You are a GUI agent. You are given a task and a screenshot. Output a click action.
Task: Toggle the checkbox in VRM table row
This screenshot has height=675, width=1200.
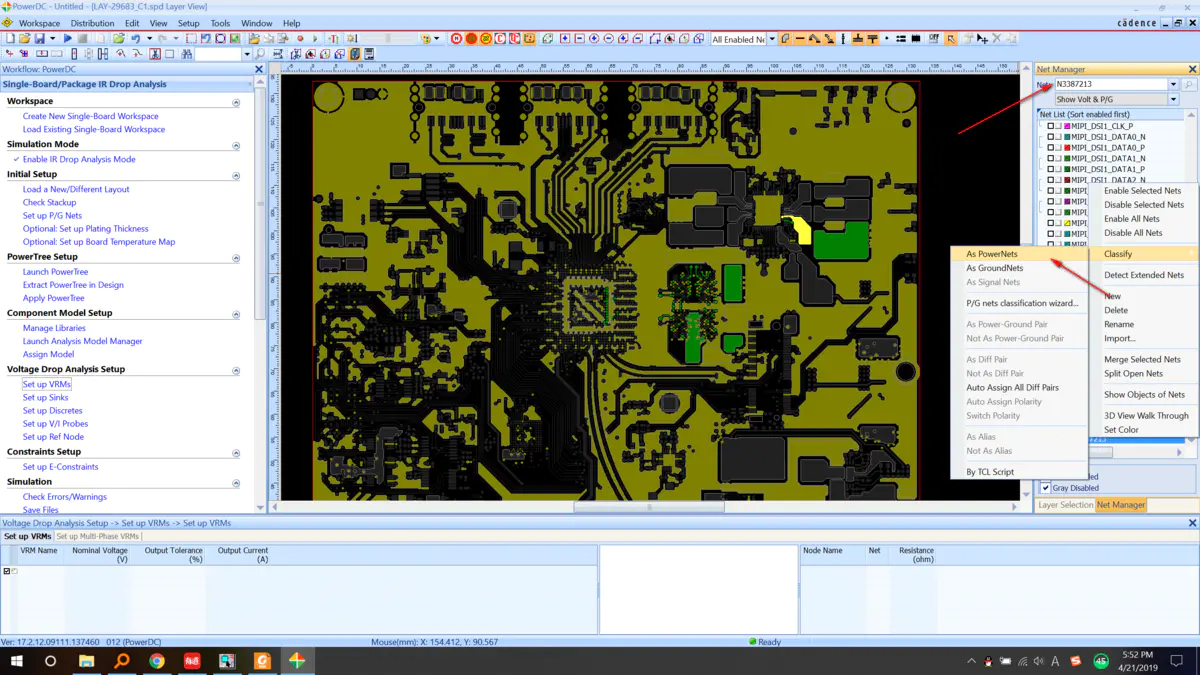(x=6, y=571)
